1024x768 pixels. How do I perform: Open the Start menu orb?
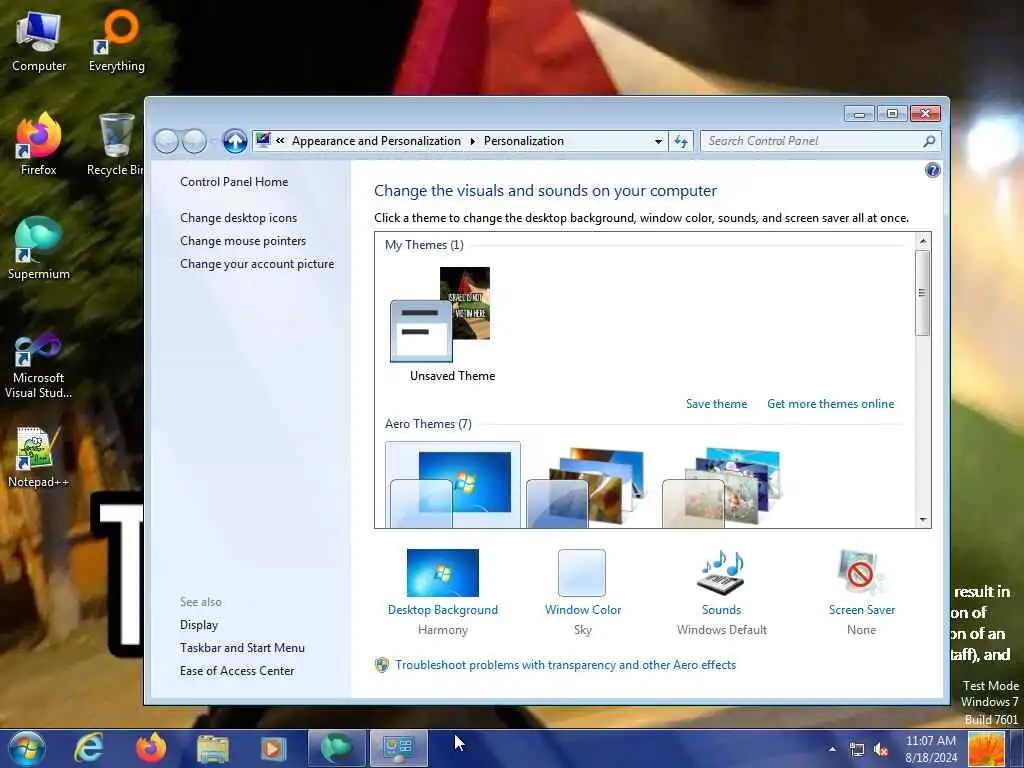(x=27, y=748)
